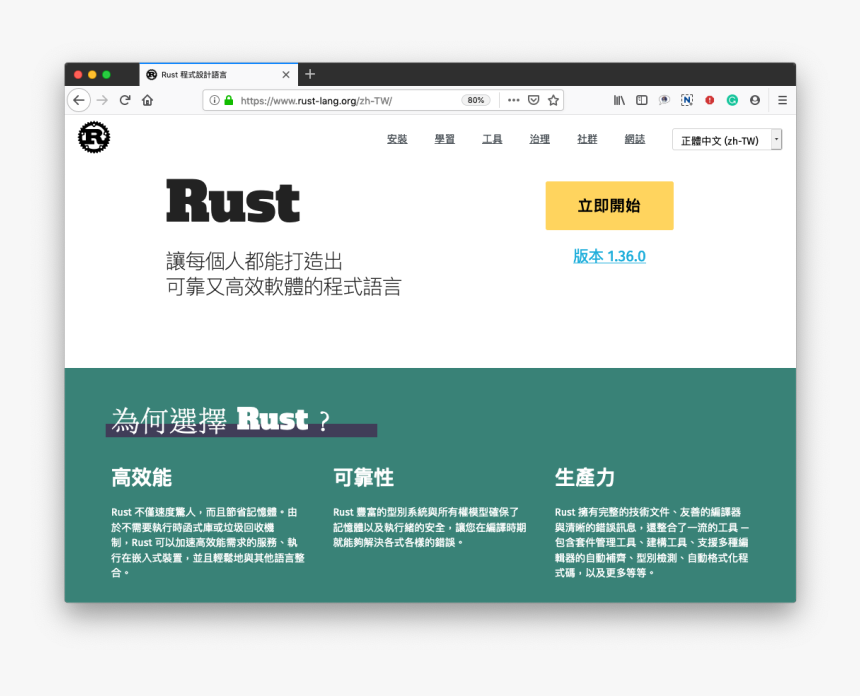Viewport: 860px width, 696px height.
Task: Click the chat bubble extension icon
Action: (x=664, y=100)
